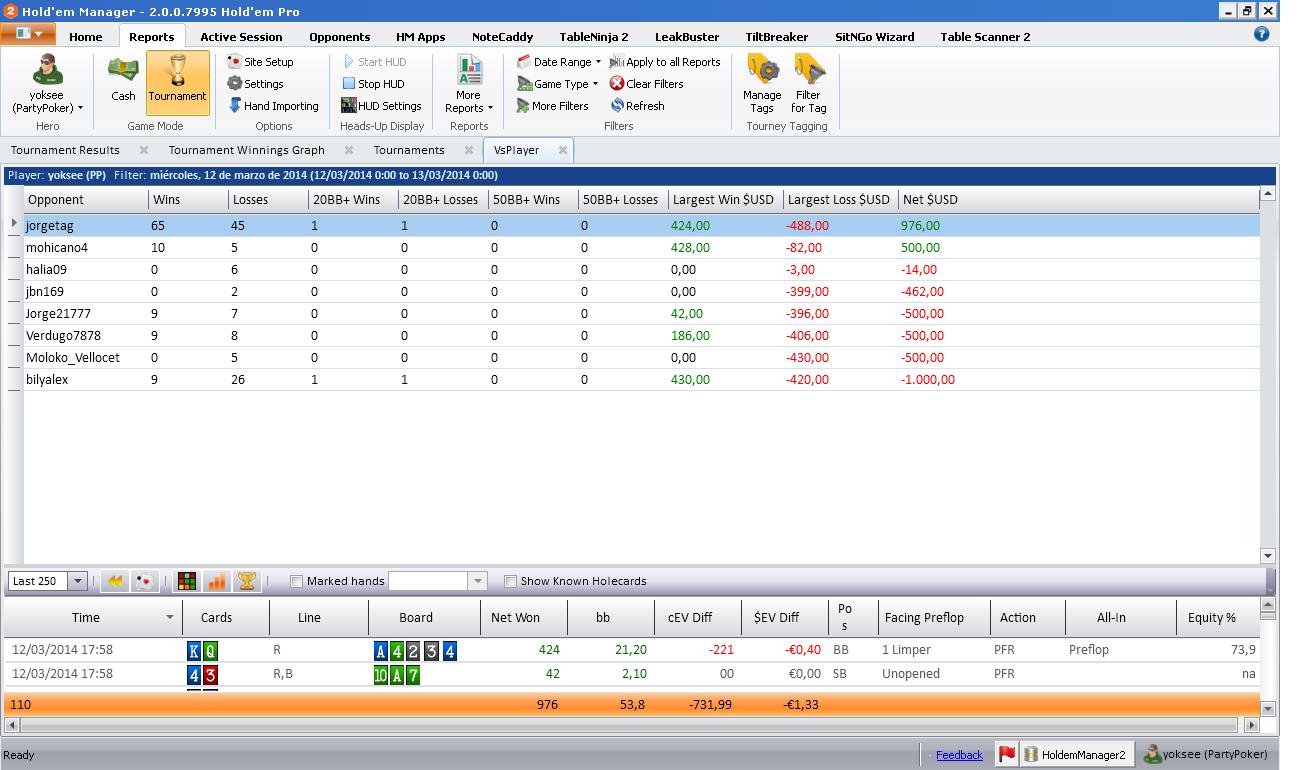The height and width of the screenshot is (770, 1311).
Task: Enable Show Known Holecards checkbox
Action: (x=510, y=581)
